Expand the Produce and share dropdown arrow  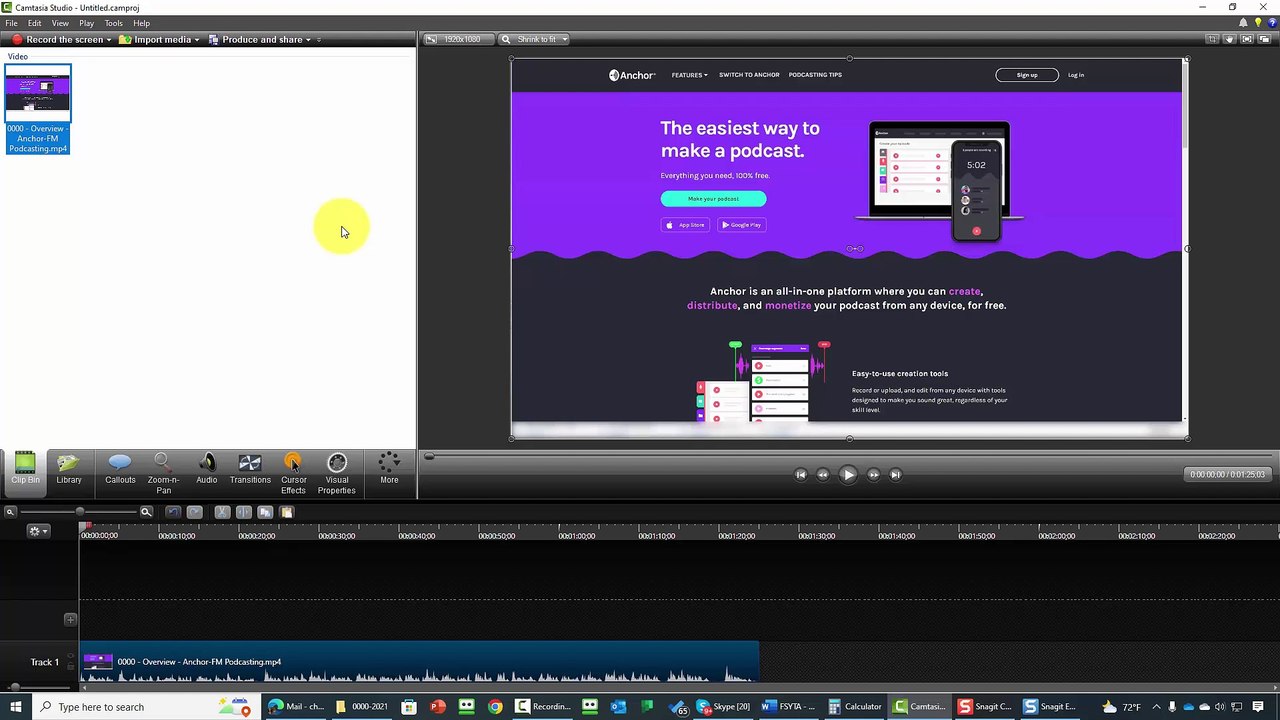tap(308, 40)
